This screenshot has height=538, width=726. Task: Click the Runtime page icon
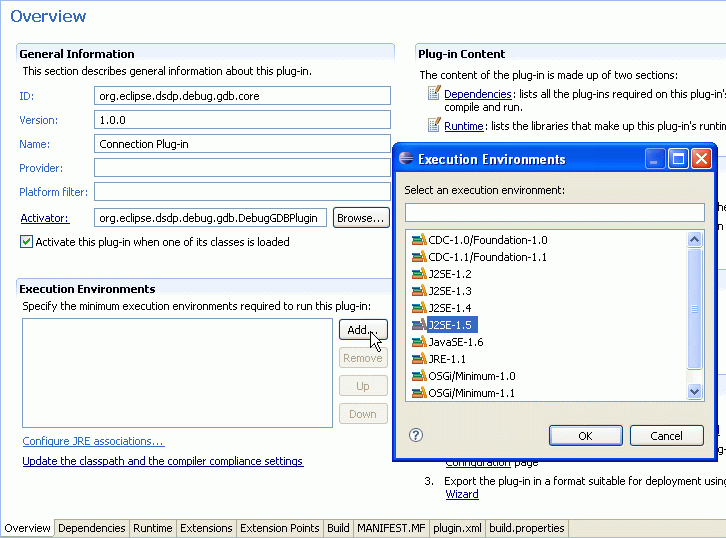(x=433, y=125)
